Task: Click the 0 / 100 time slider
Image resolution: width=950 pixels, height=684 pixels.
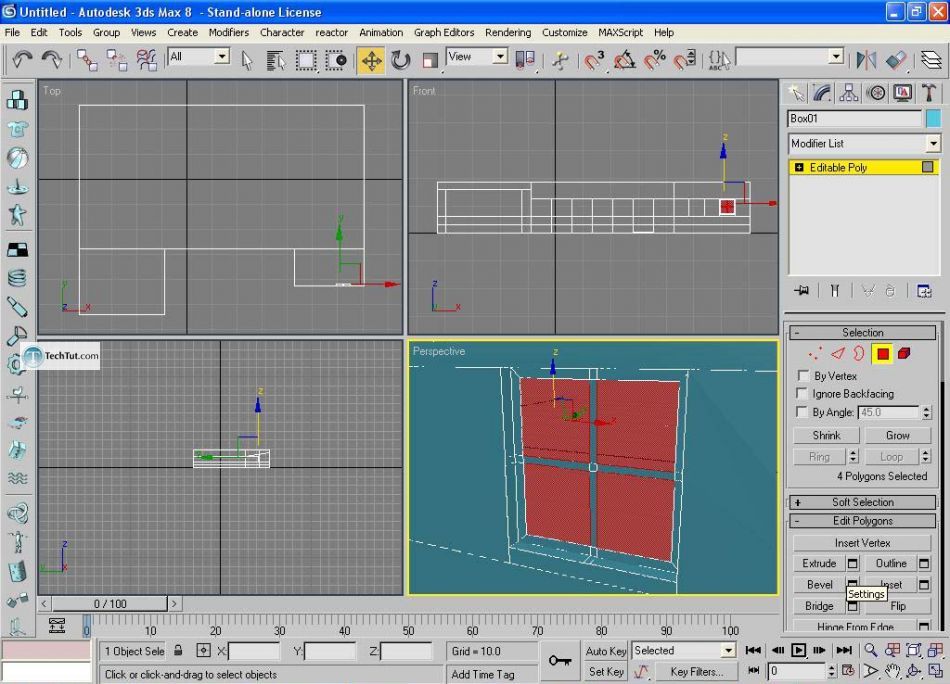Action: [110, 604]
